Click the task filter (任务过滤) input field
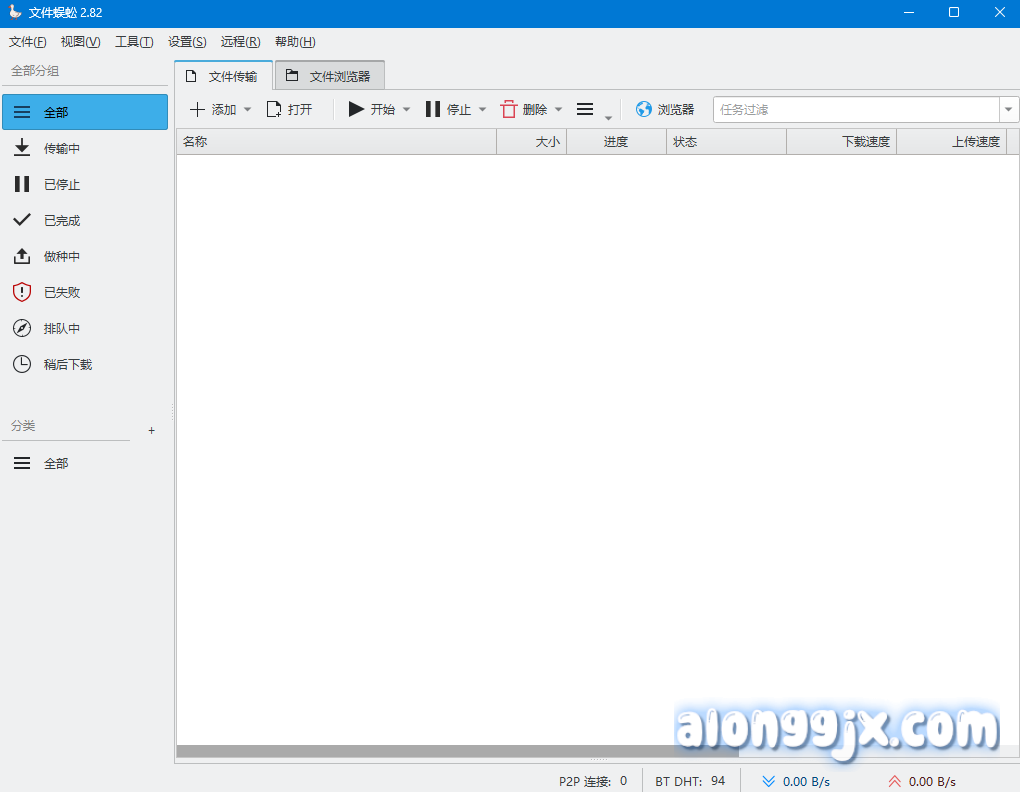 [x=855, y=110]
